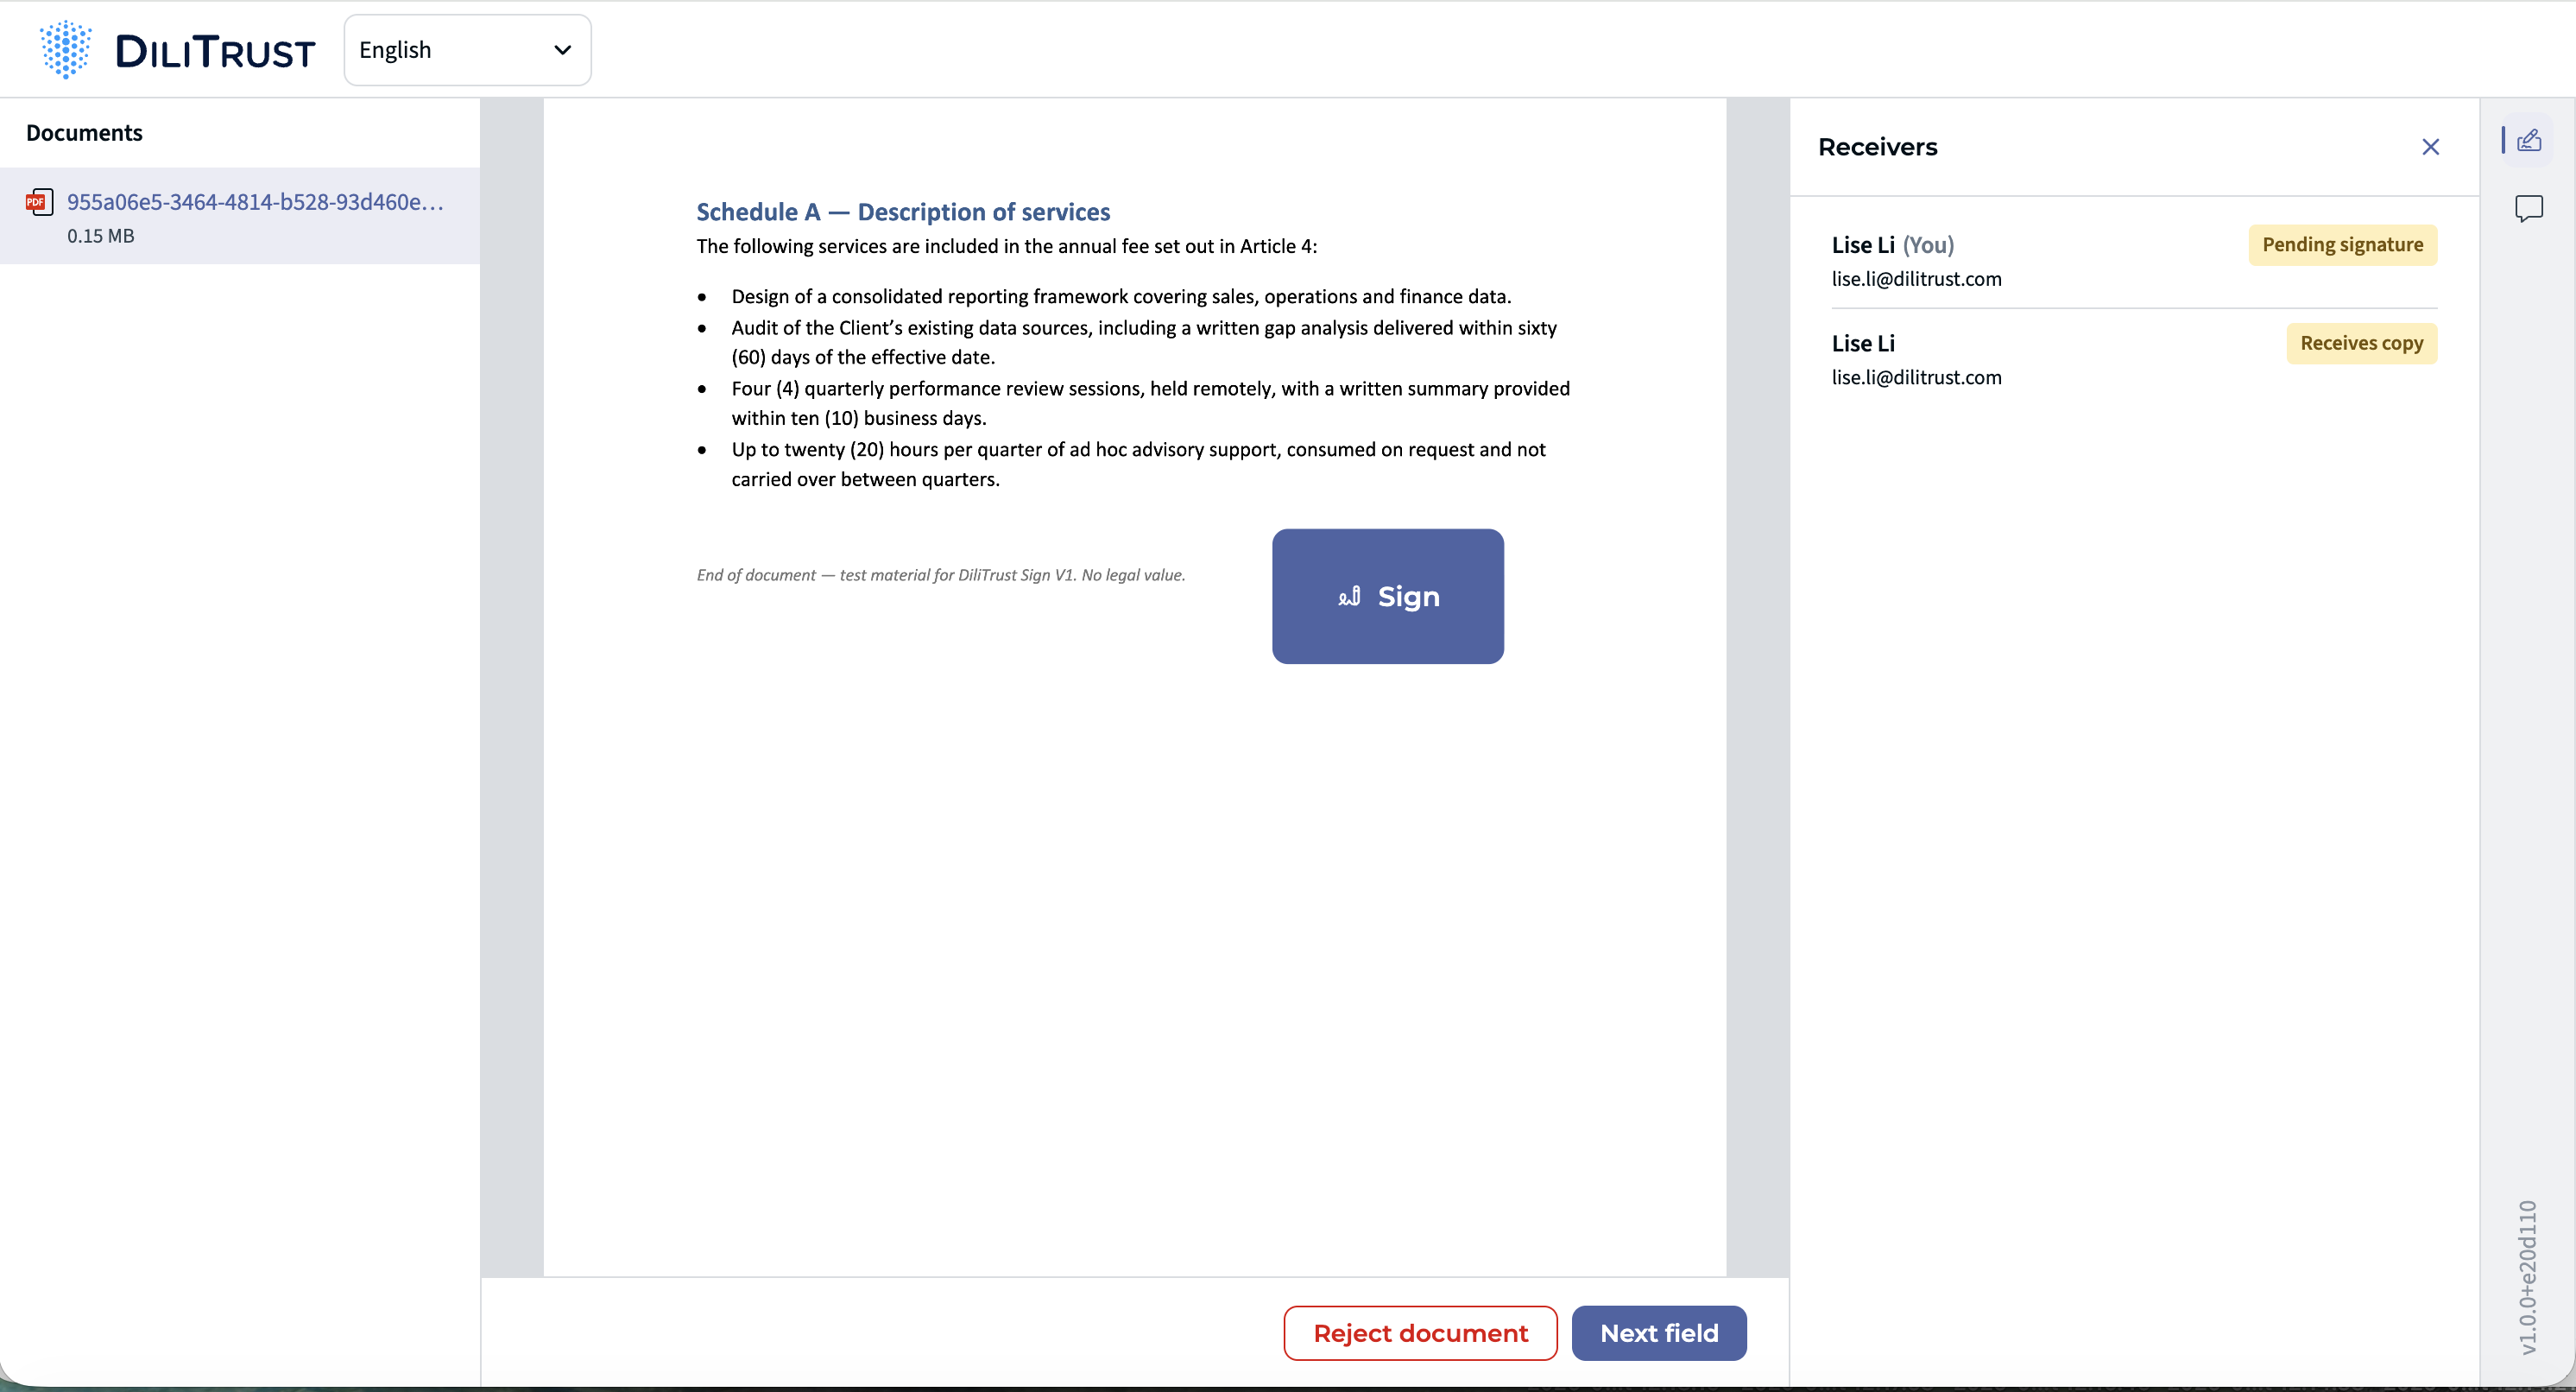Click the Pending signature status badge
Image resolution: width=2576 pixels, height=1392 pixels.
[2342, 245]
